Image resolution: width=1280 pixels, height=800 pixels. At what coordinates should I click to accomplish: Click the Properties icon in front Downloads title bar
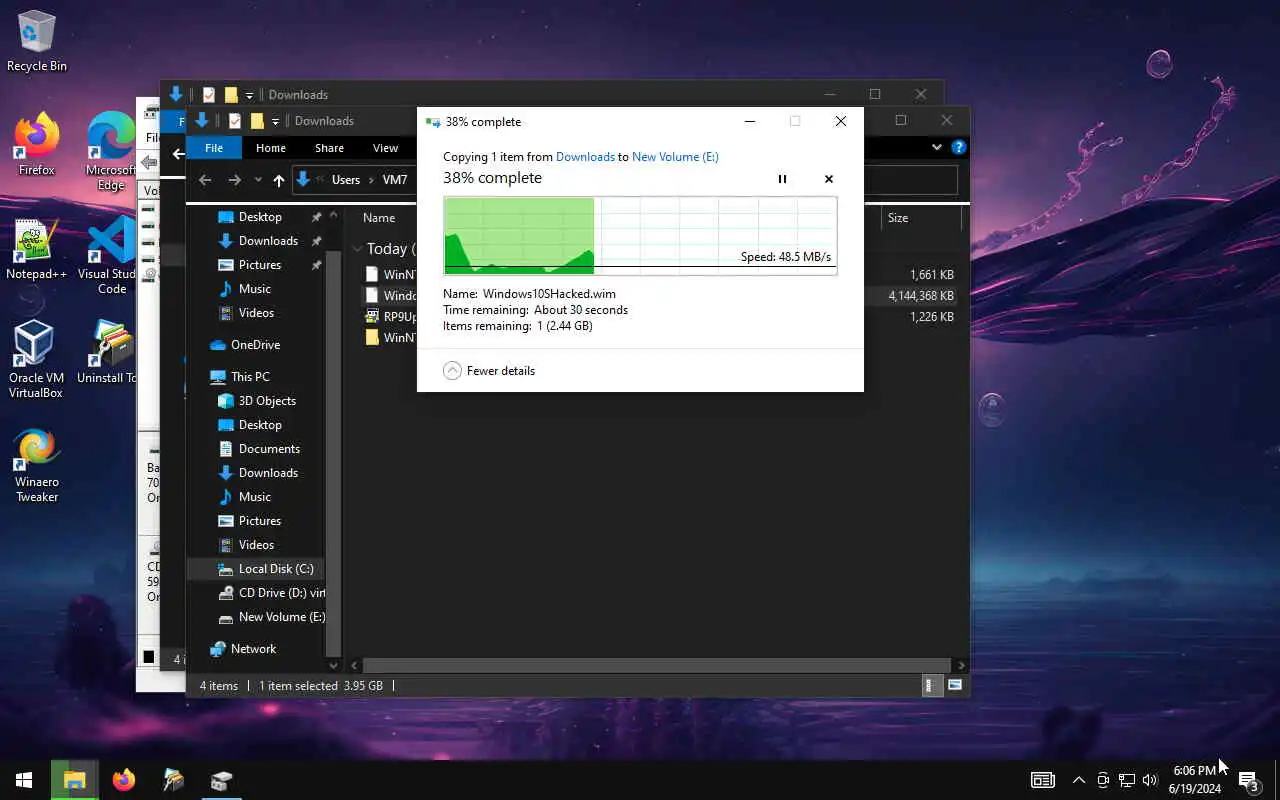[235, 121]
